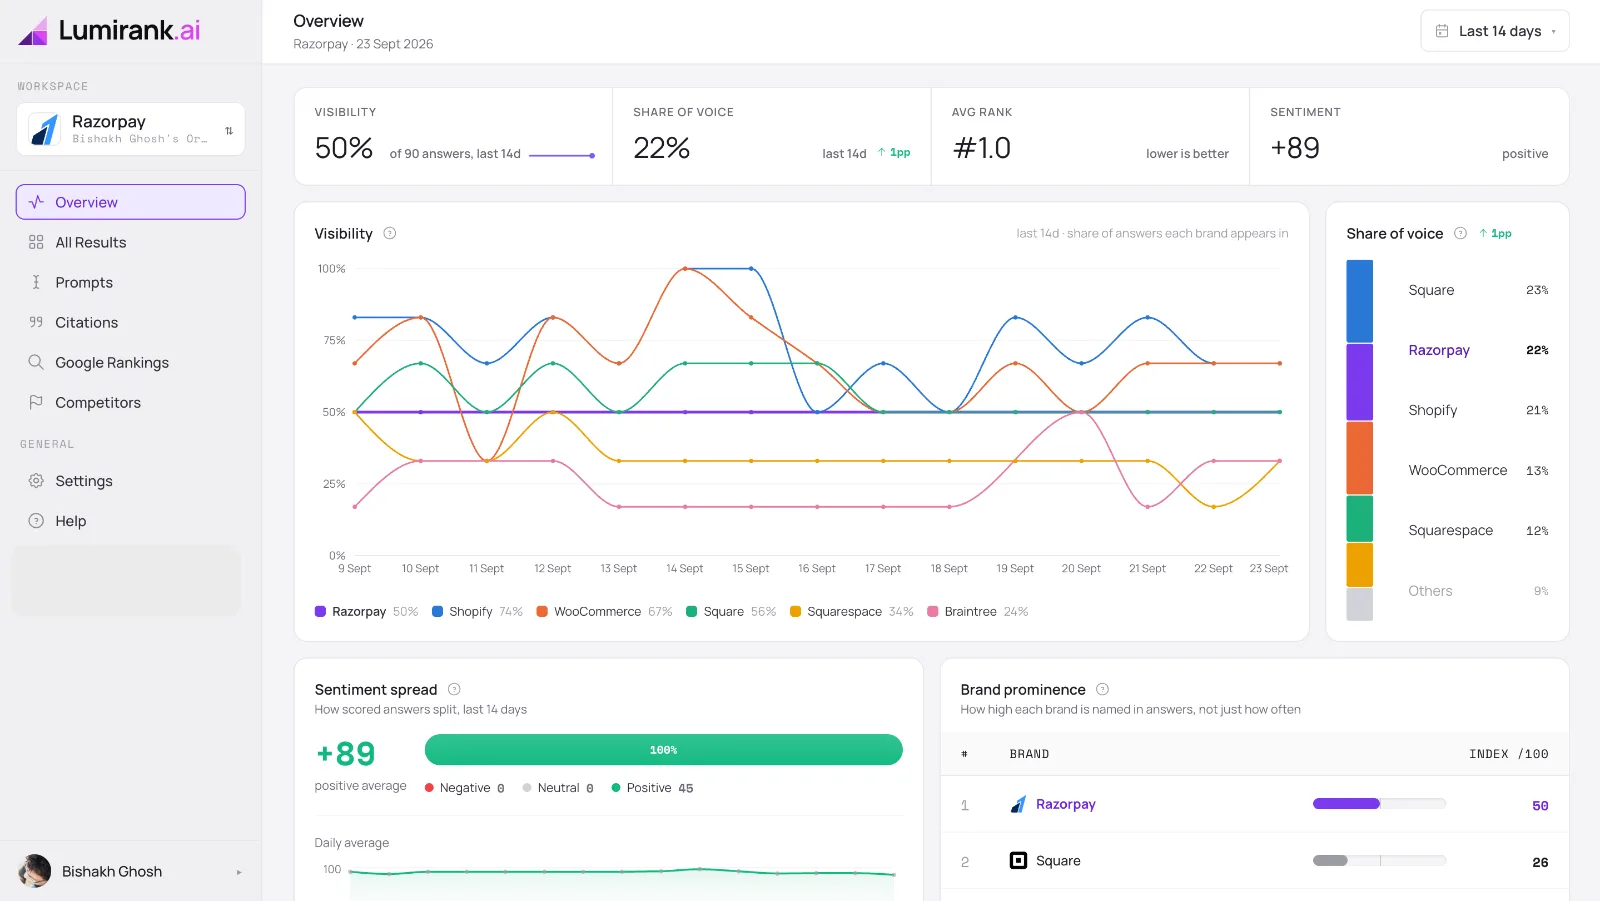Open Settings from sidebar
This screenshot has height=901, width=1600.
[x=130, y=481]
